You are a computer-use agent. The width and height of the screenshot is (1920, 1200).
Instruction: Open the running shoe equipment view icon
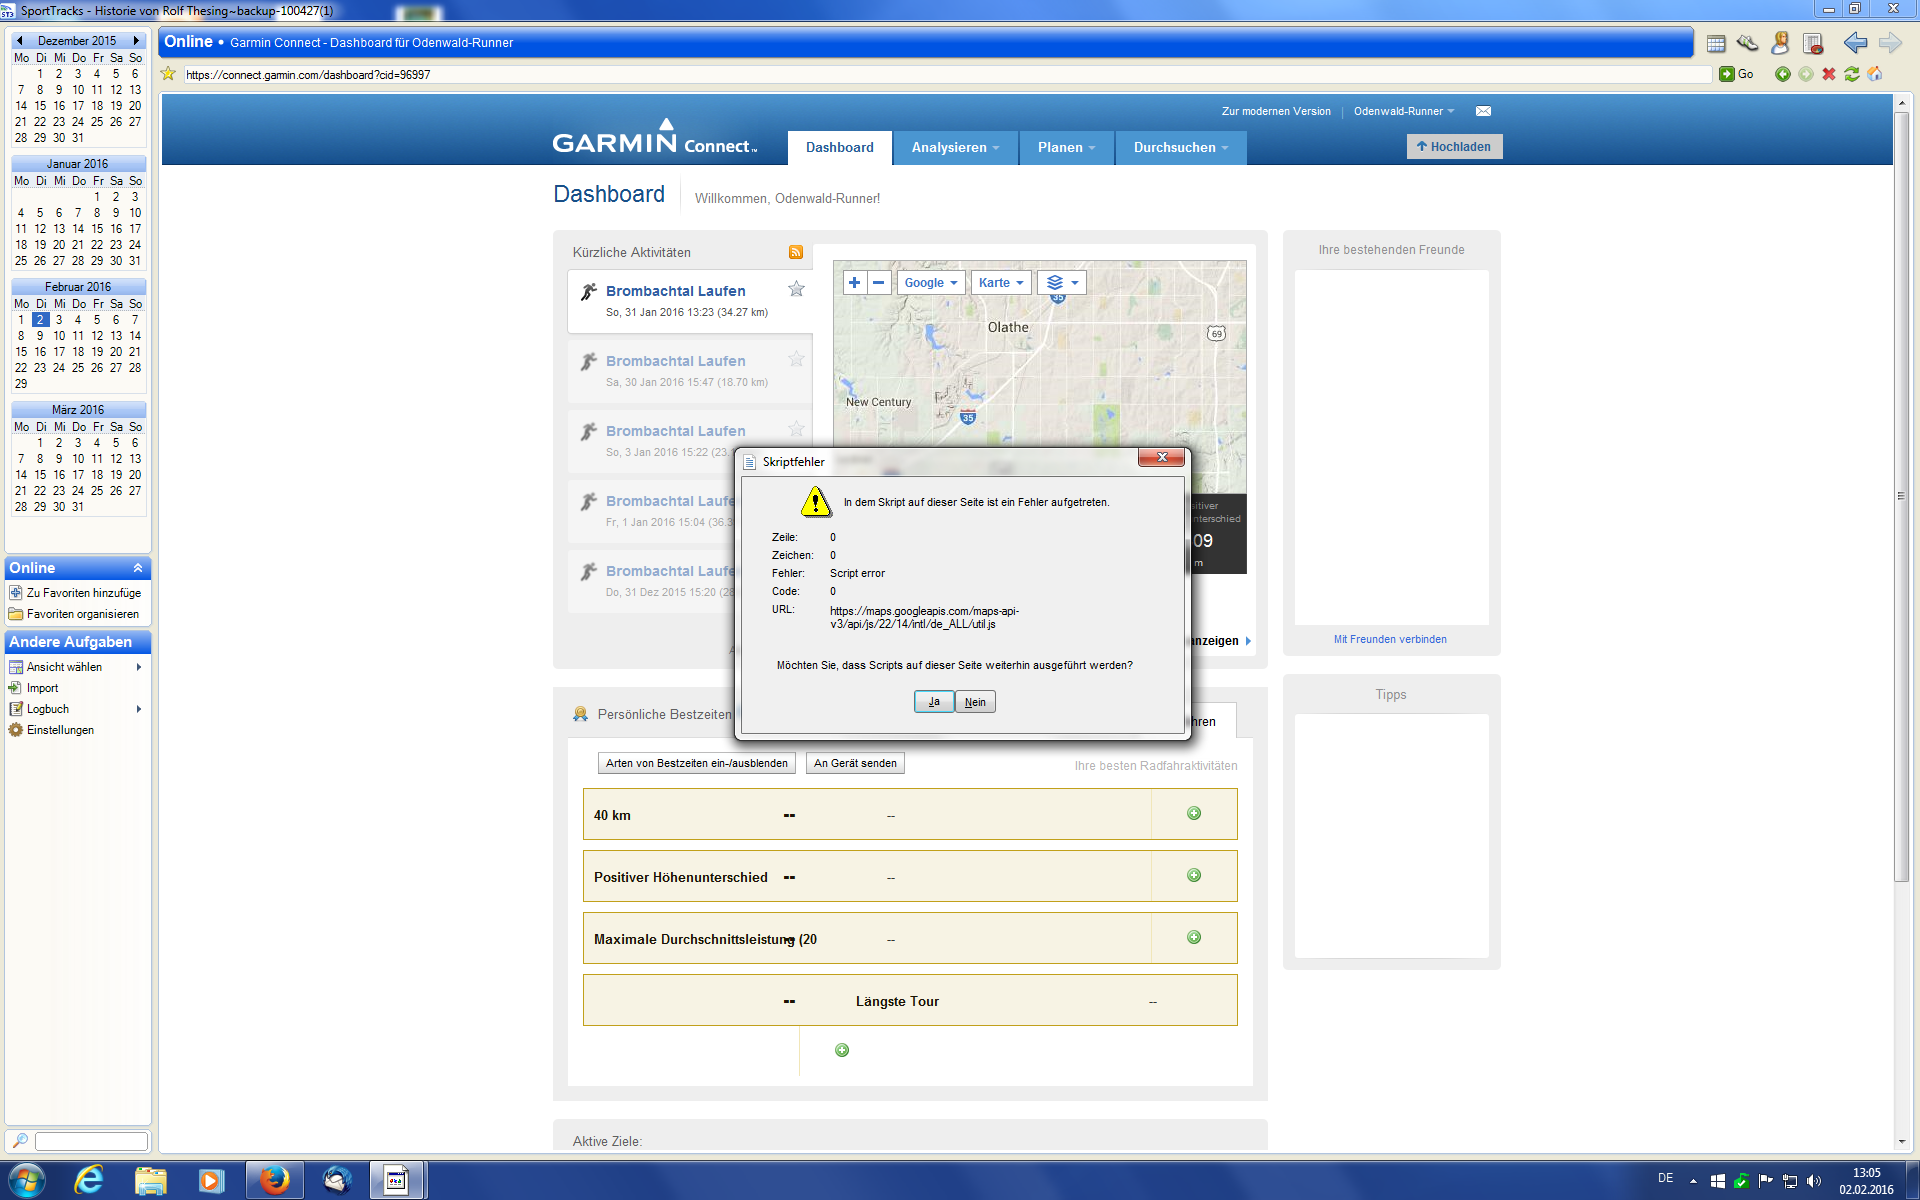click(1747, 43)
